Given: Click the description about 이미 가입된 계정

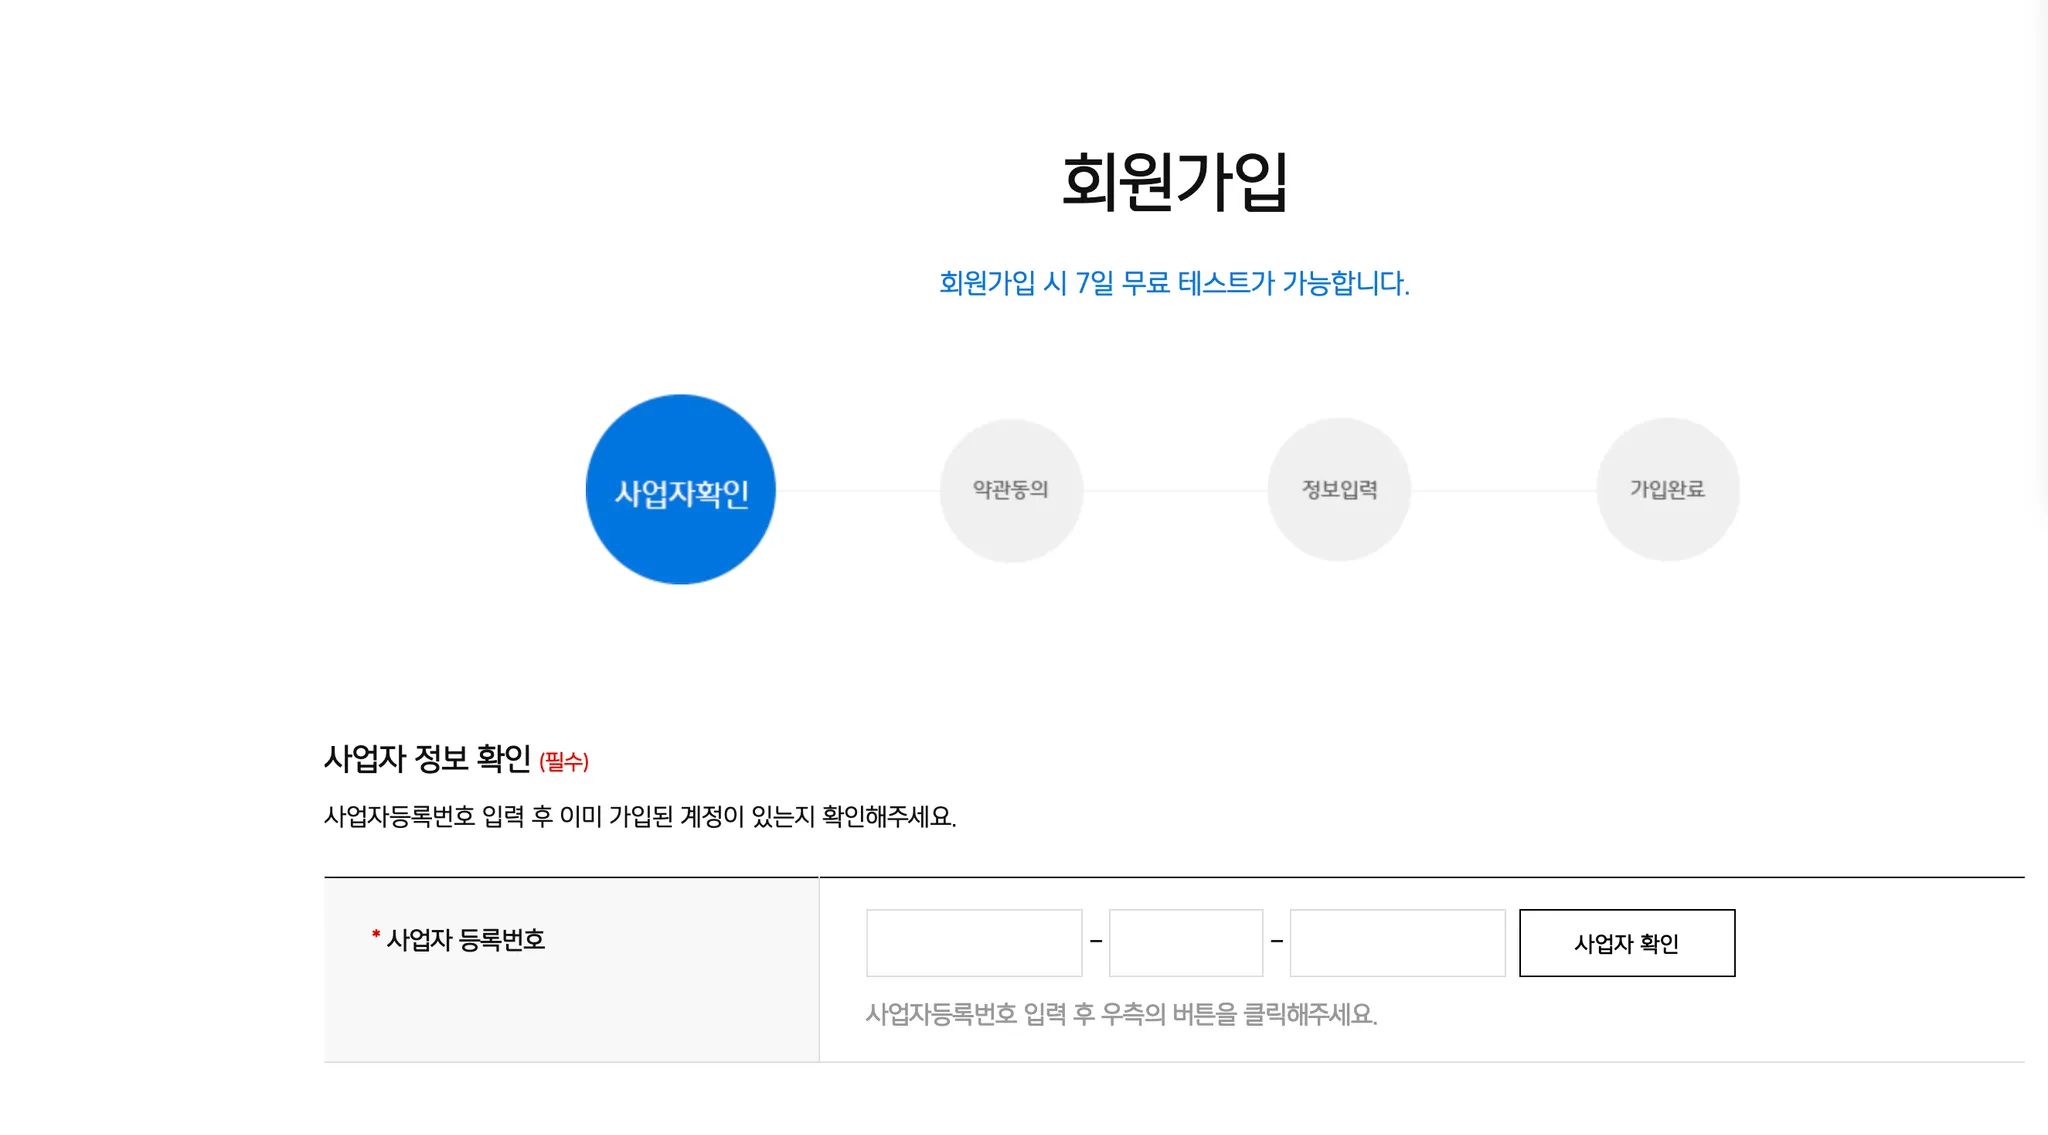Looking at the screenshot, I should pyautogui.click(x=640, y=817).
